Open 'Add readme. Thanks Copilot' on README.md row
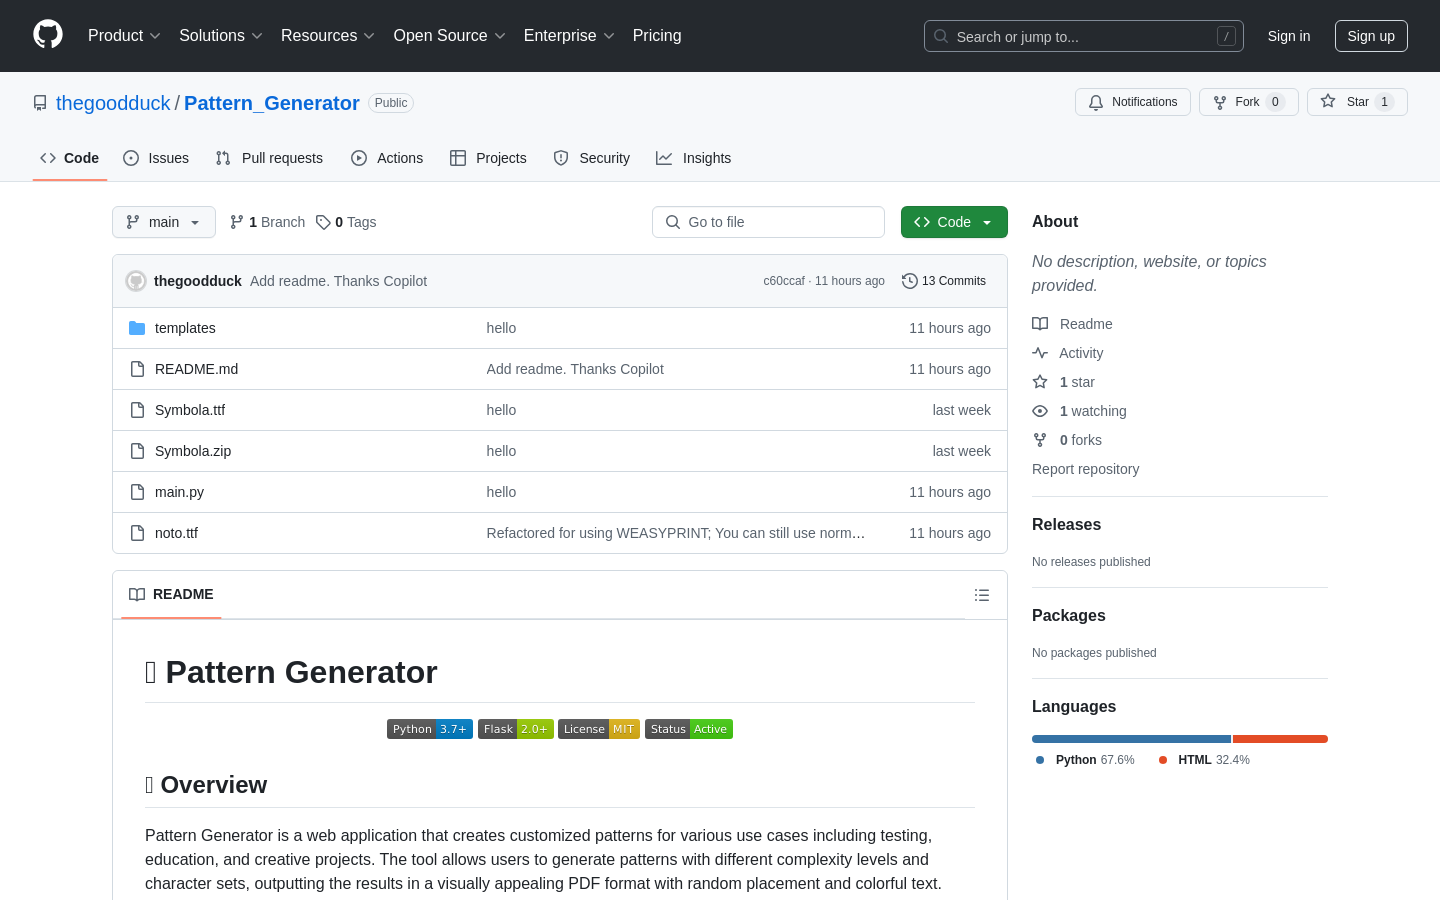Image resolution: width=1440 pixels, height=900 pixels. point(575,369)
